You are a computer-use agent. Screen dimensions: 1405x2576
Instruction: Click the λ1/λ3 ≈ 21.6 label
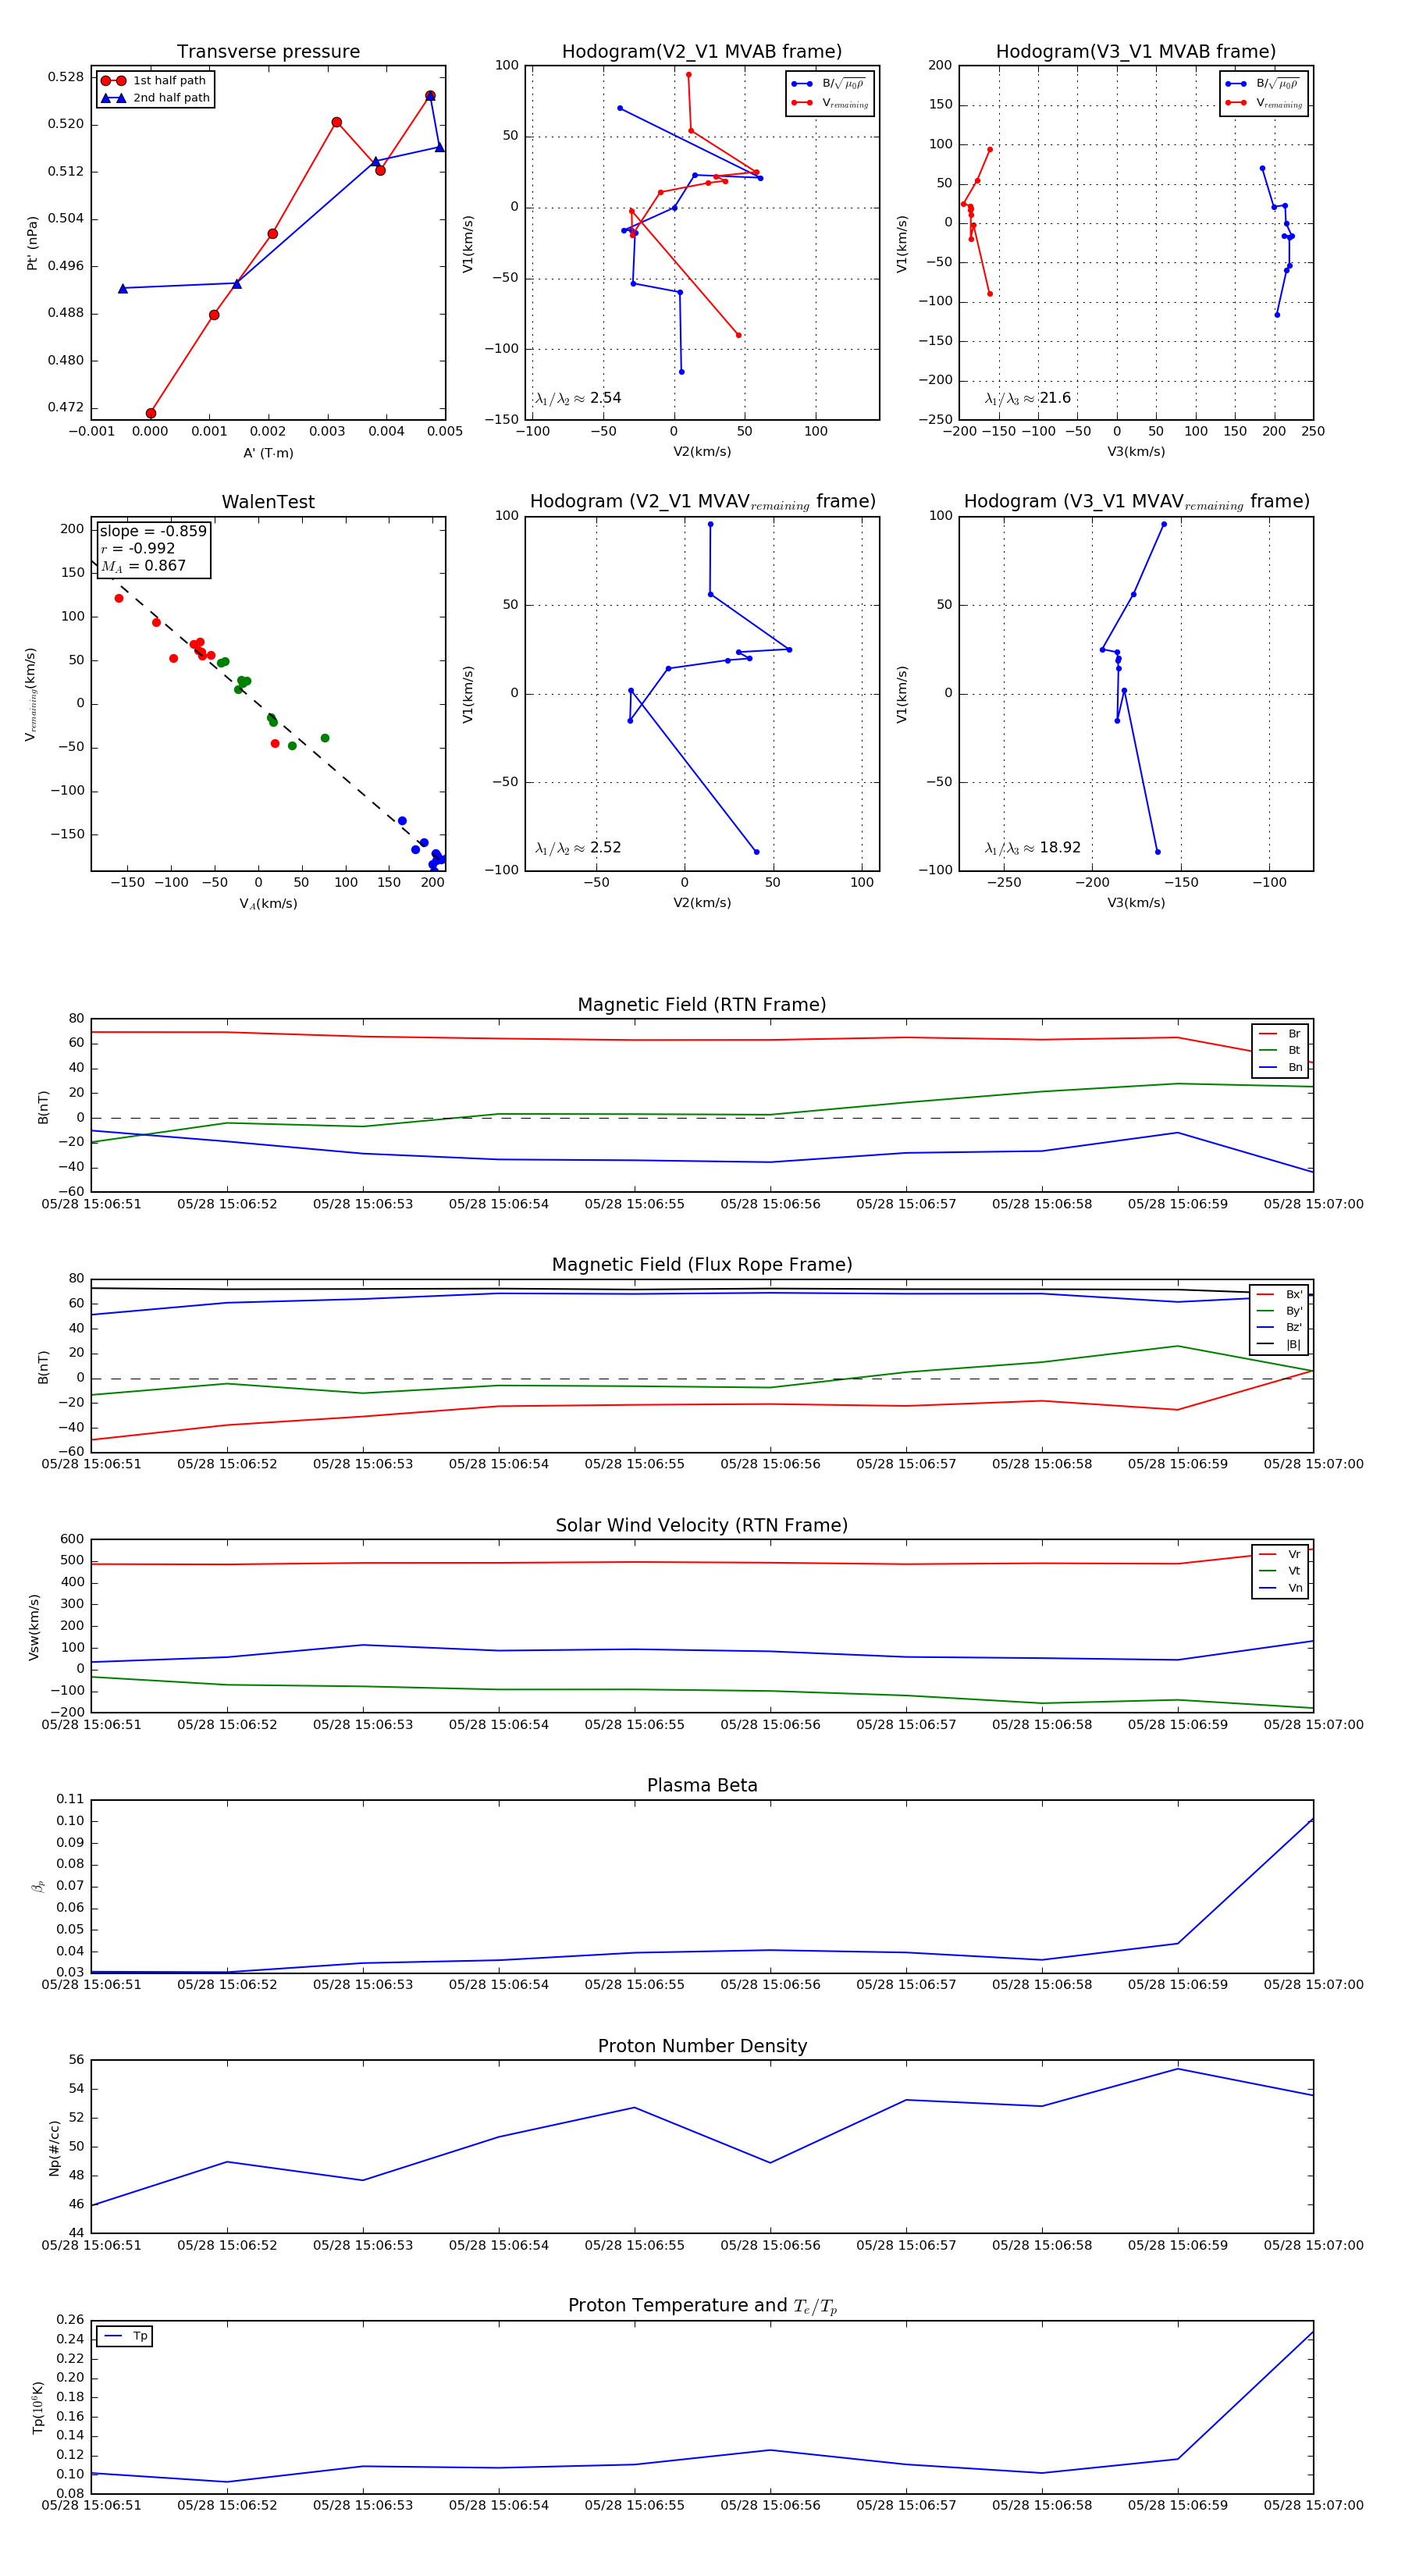[x=1027, y=398]
